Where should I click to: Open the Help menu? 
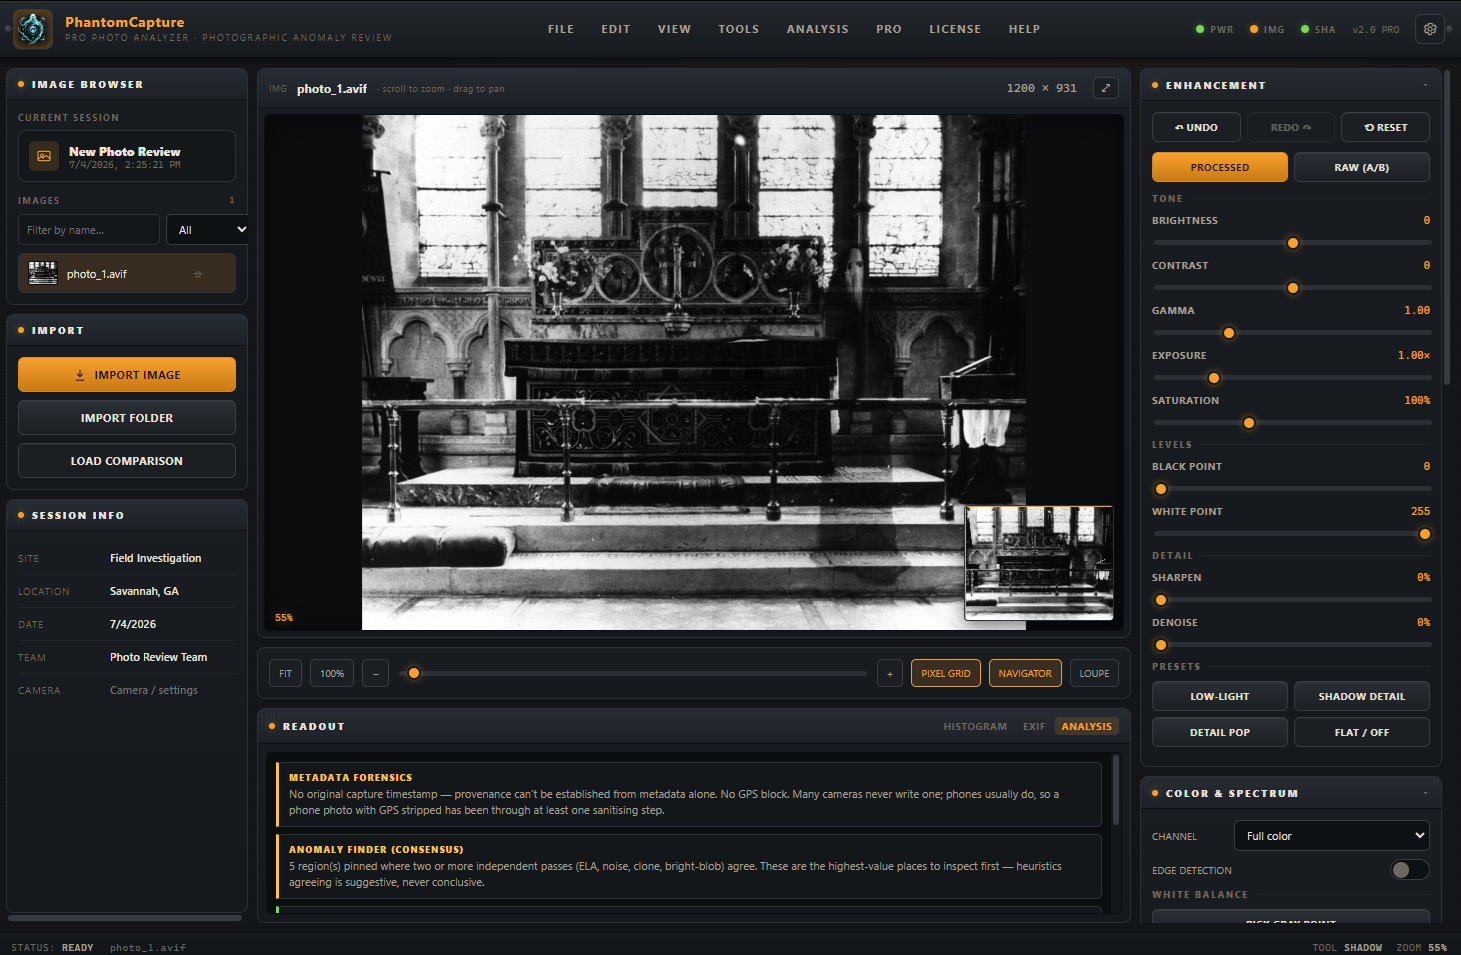1024,29
